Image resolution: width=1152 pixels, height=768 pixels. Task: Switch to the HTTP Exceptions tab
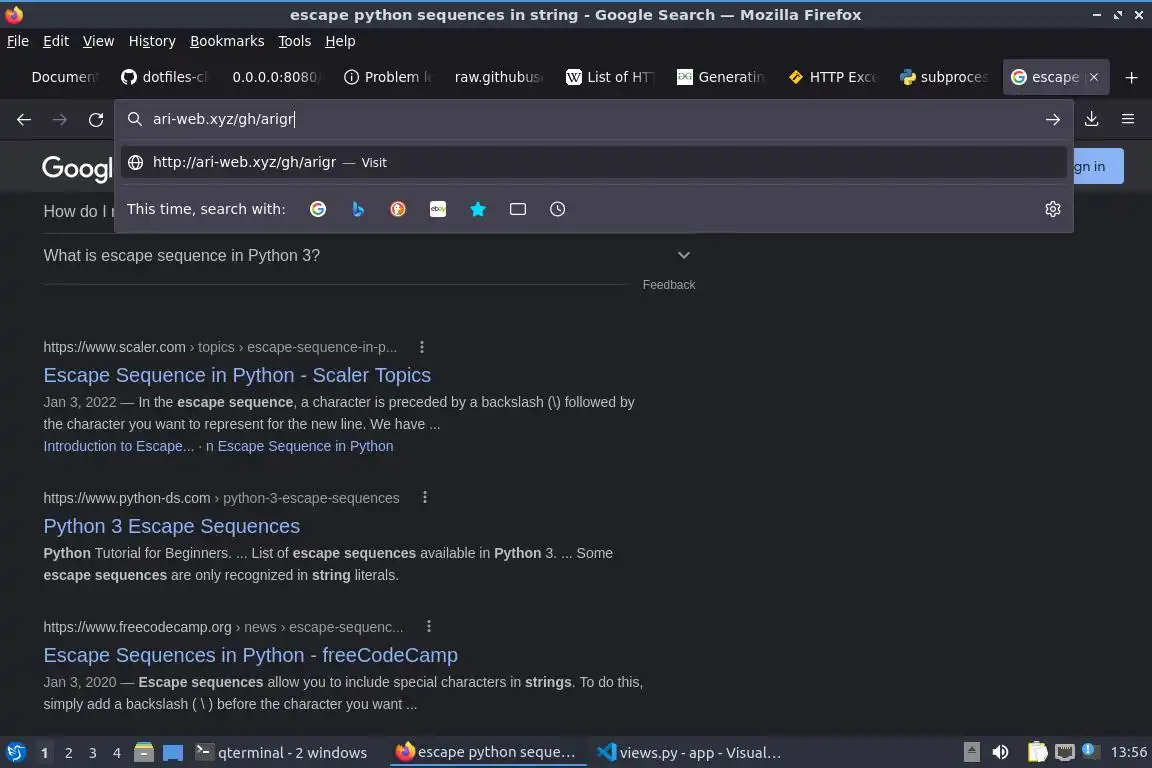click(832, 77)
